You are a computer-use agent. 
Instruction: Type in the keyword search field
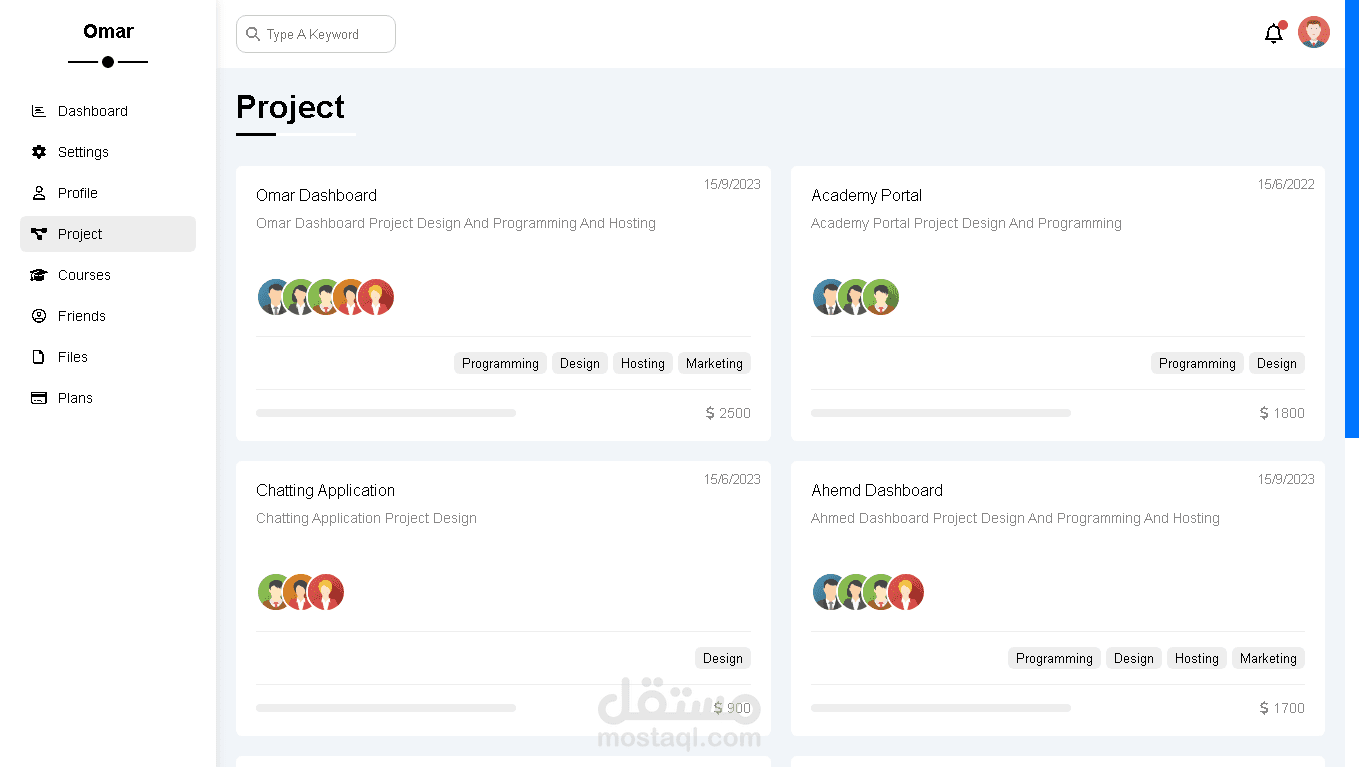click(326, 34)
